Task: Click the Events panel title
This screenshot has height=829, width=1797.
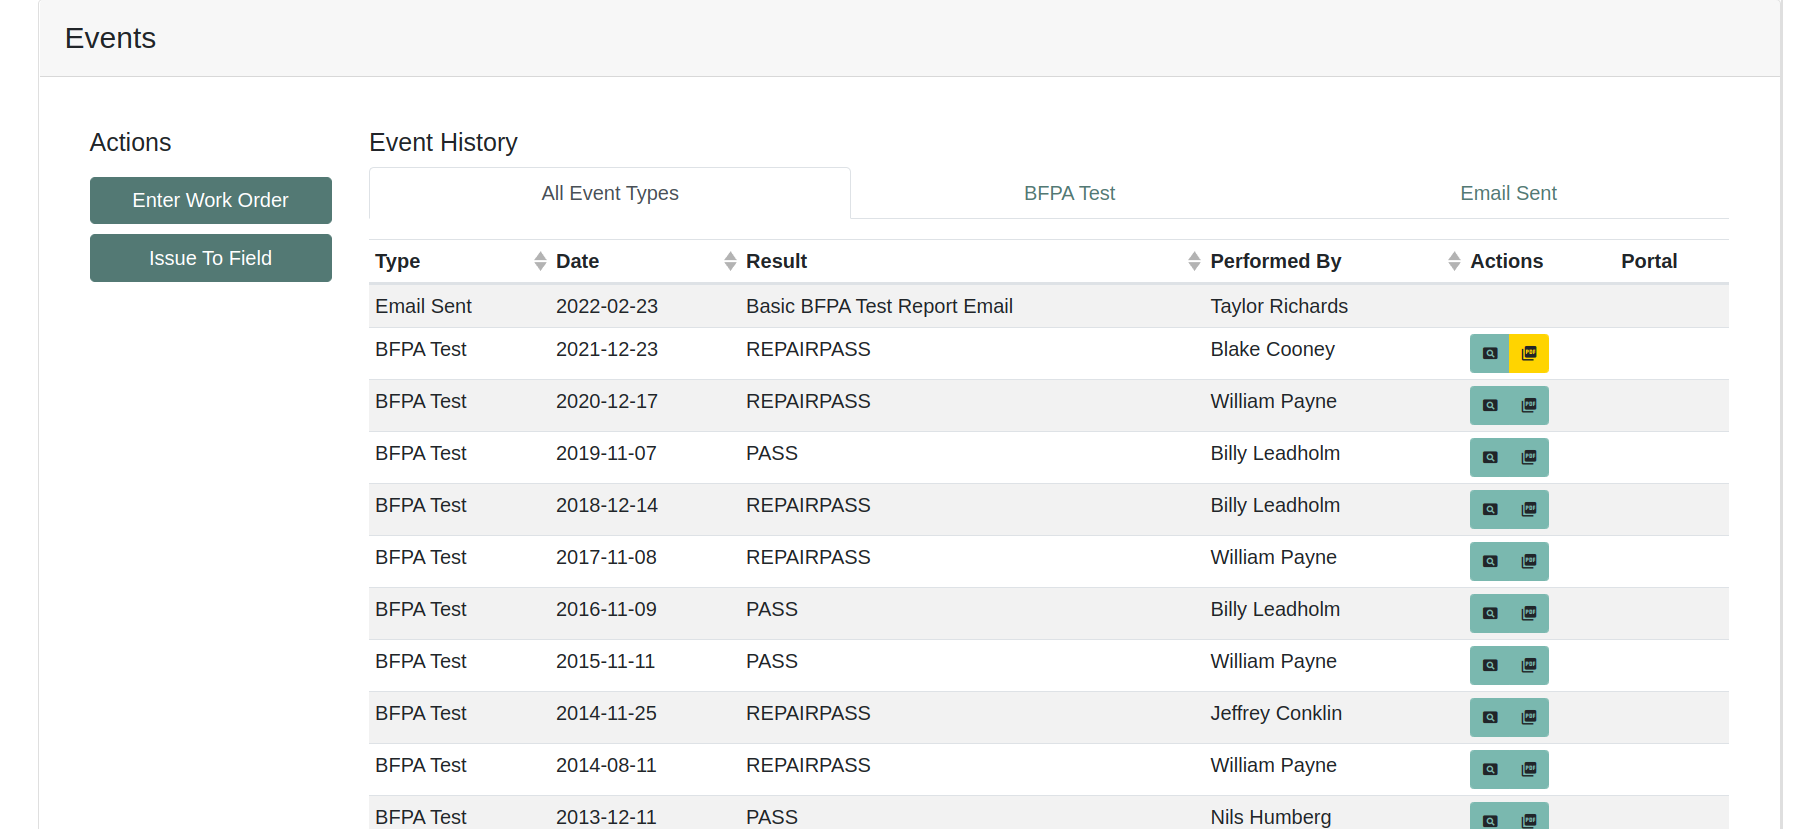Action: (x=110, y=38)
